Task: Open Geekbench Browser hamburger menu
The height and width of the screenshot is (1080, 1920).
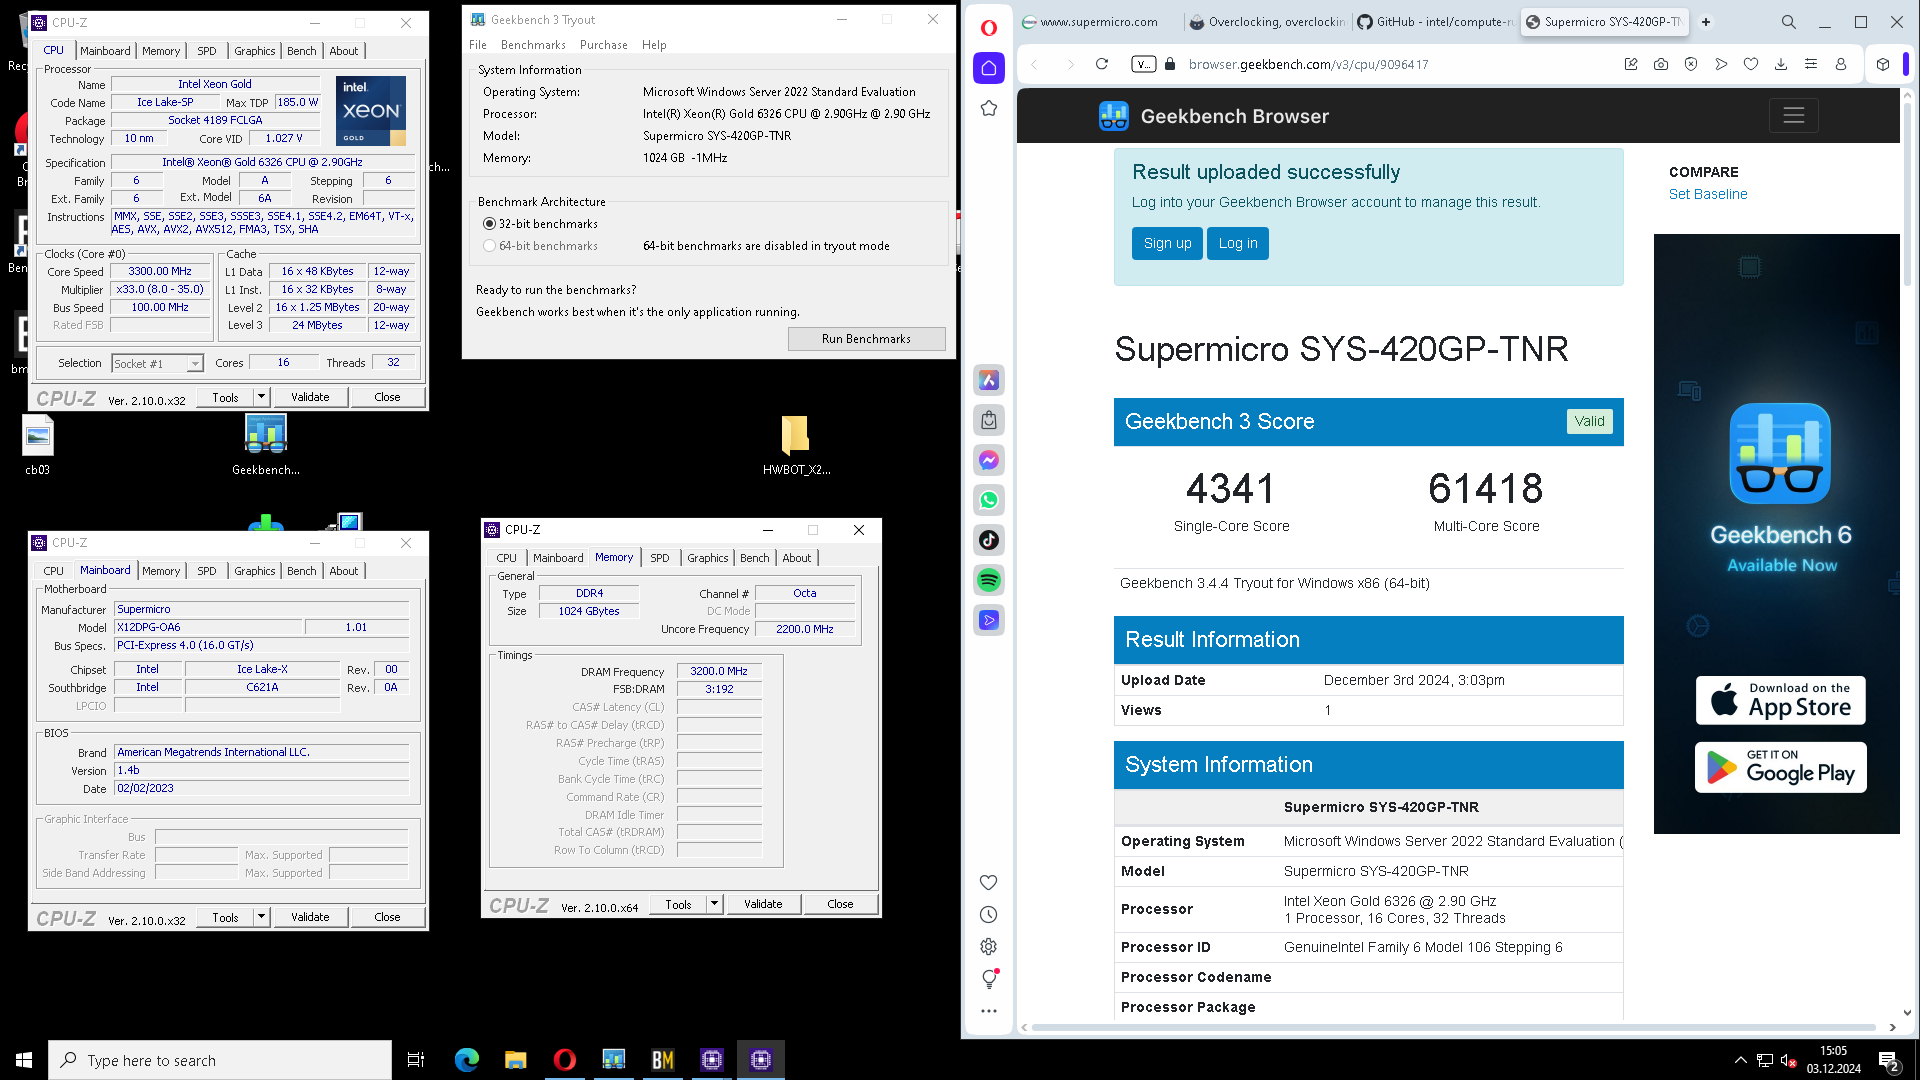Action: pyautogui.click(x=1793, y=116)
